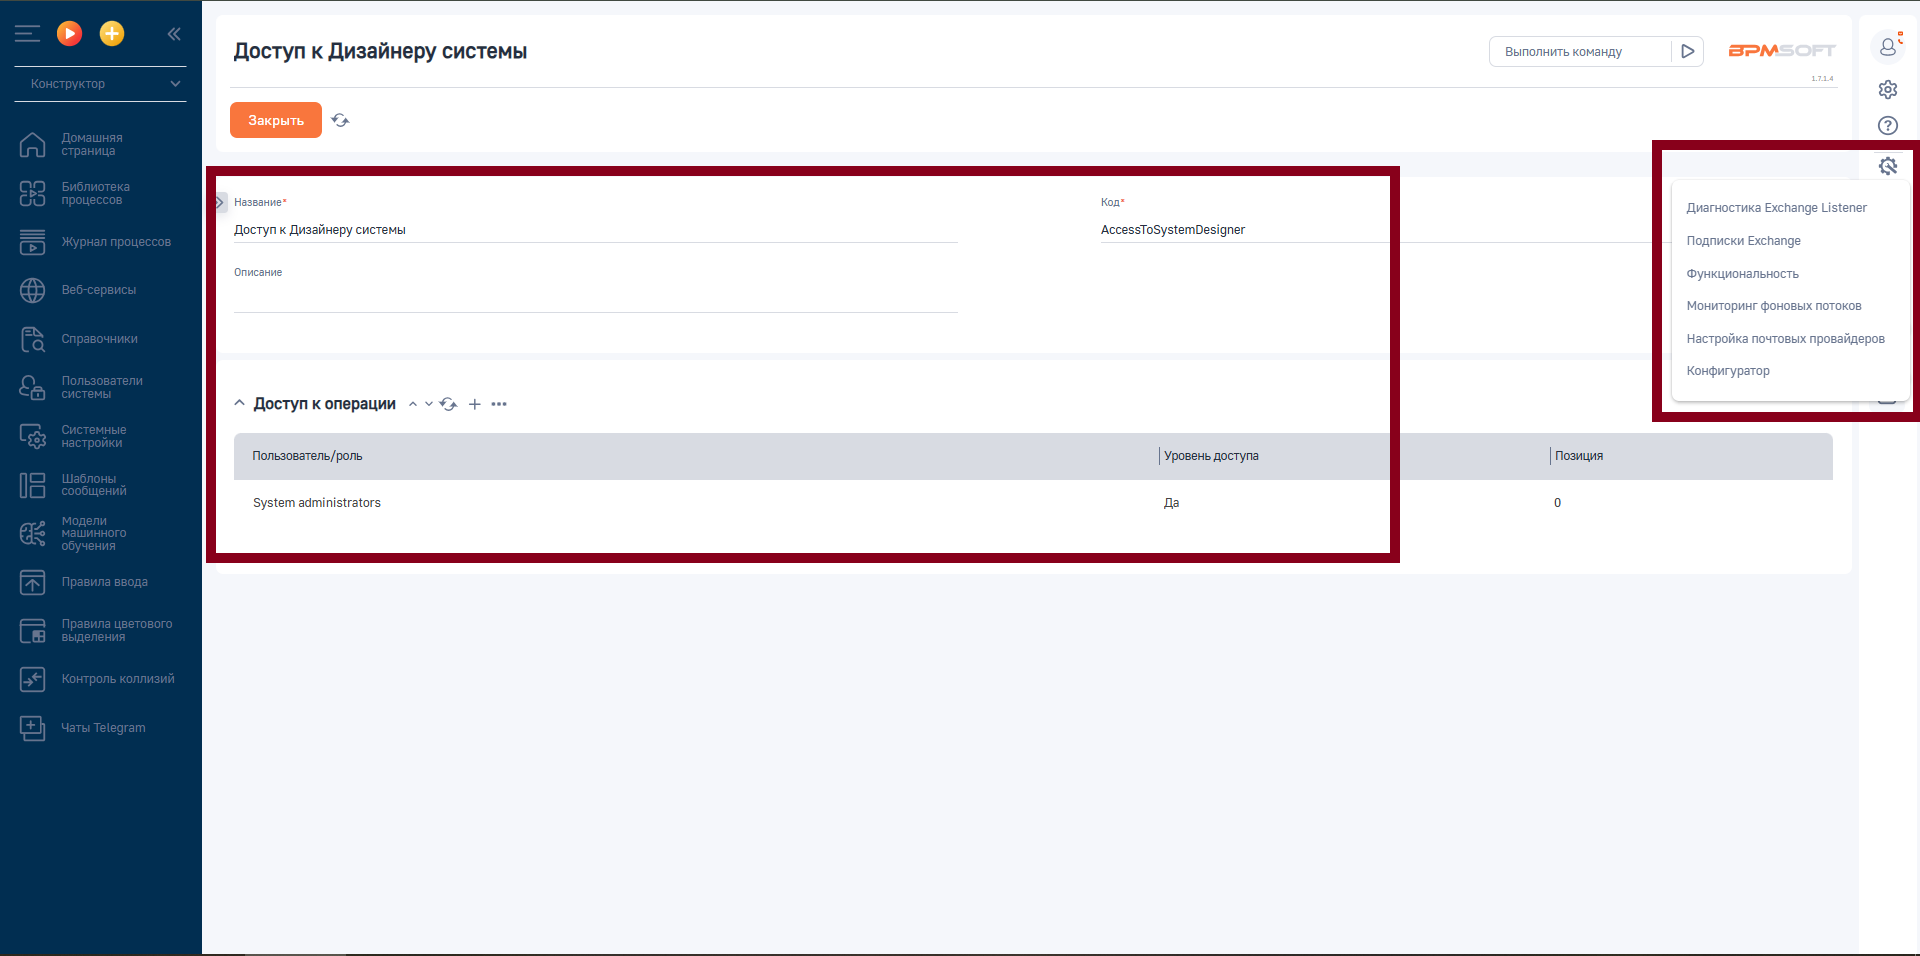The height and width of the screenshot is (956, 1920).
Task: Click refresh icon next to Закрыть
Action: point(341,120)
